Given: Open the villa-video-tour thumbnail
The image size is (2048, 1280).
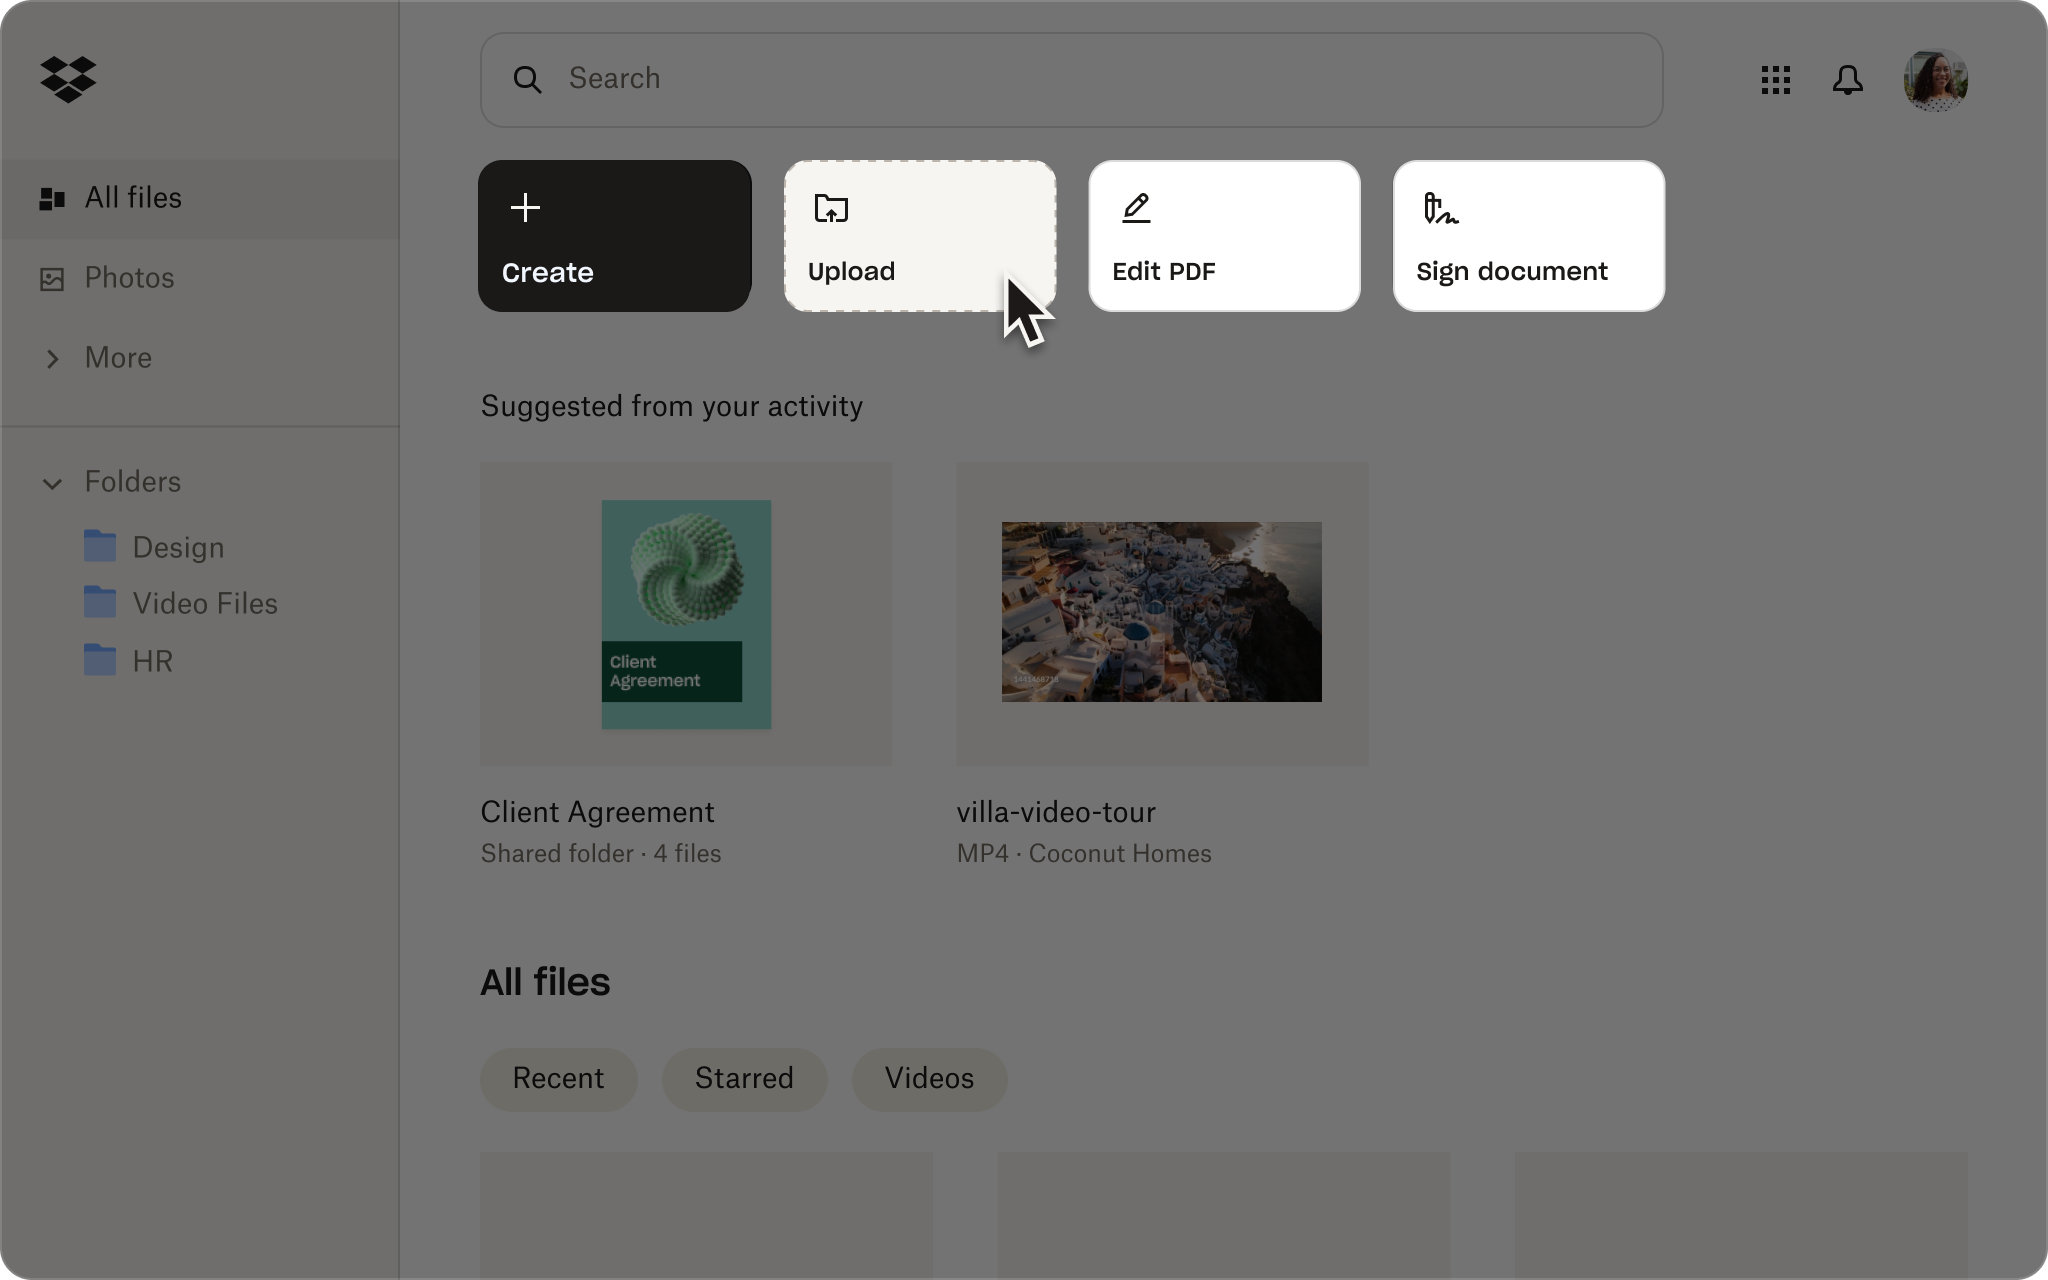Looking at the screenshot, I should pyautogui.click(x=1162, y=611).
